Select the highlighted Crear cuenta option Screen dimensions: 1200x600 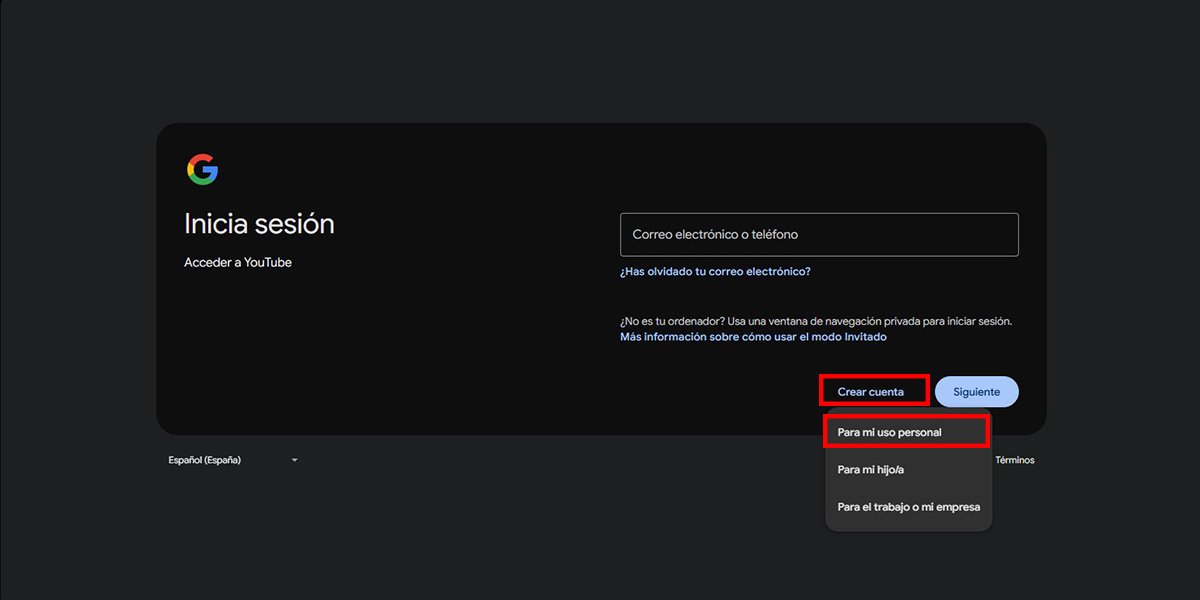pyautogui.click(x=873, y=390)
